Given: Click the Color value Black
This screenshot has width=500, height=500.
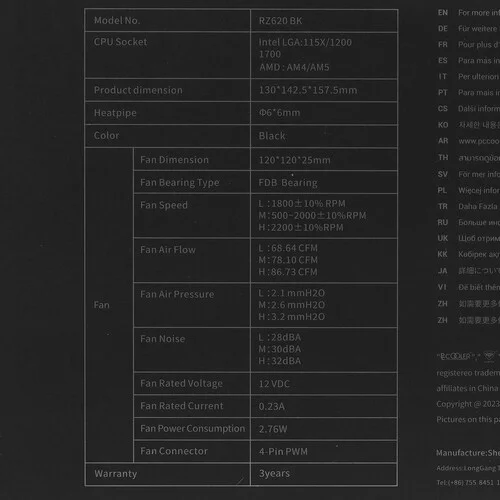Looking at the screenshot, I should [x=272, y=136].
